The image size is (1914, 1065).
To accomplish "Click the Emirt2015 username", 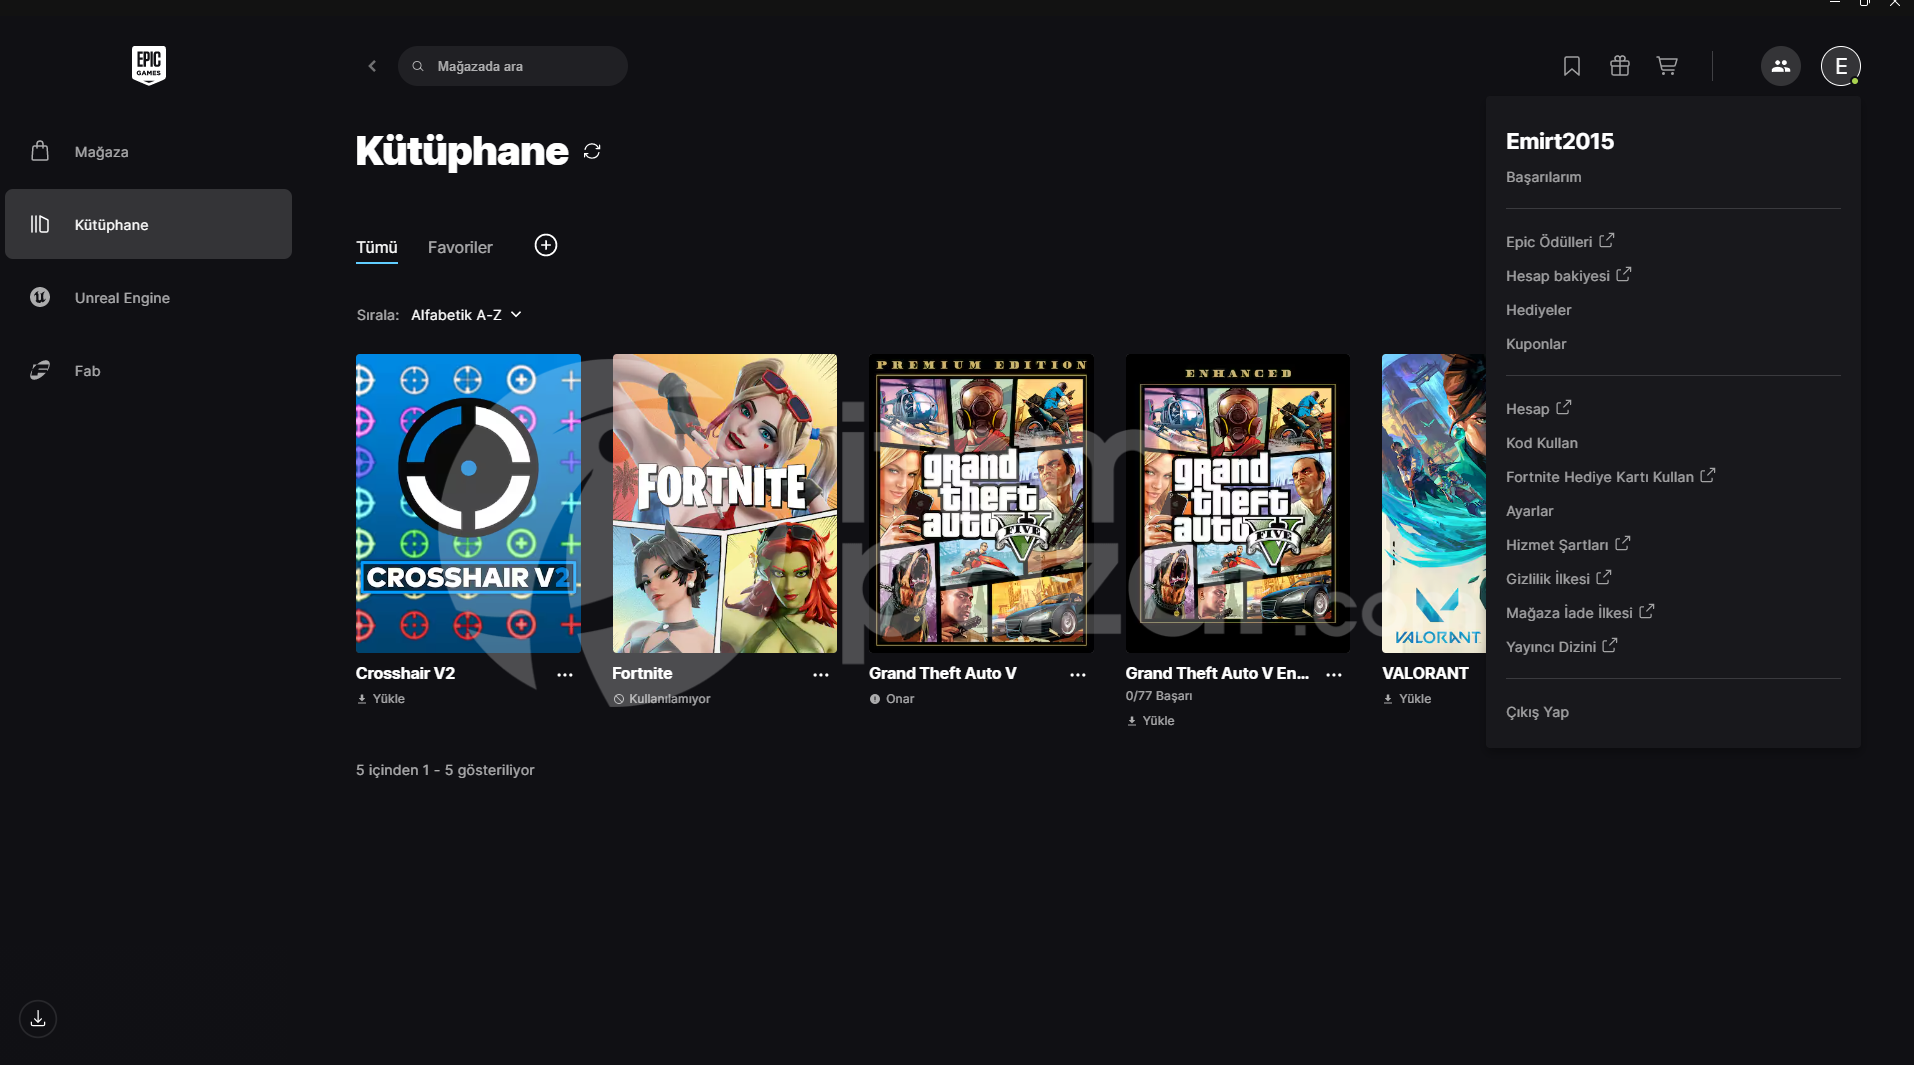I will [1560, 141].
